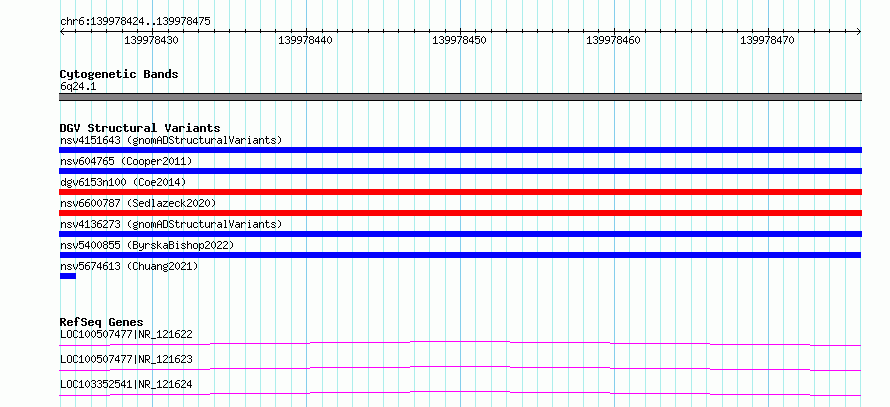
Task: Click the dgv6153n100 Coe2014 red bar
Action: (460, 192)
